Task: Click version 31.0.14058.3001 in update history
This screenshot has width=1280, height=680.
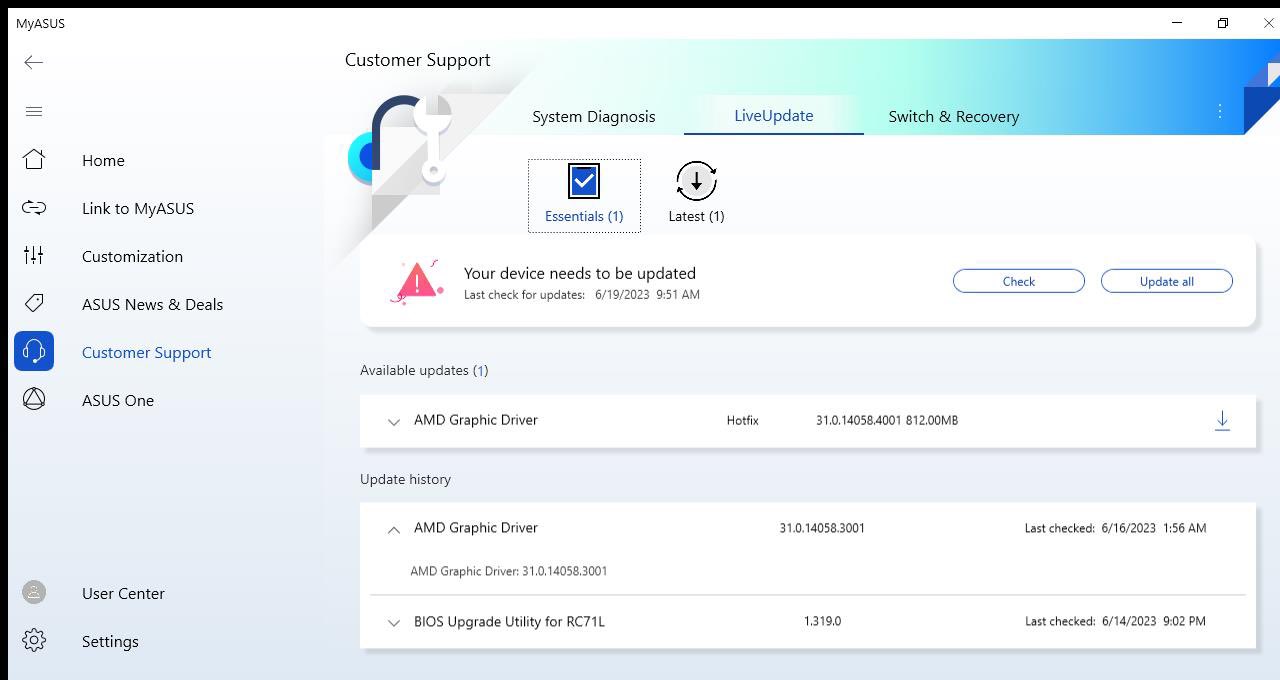Action: (822, 528)
